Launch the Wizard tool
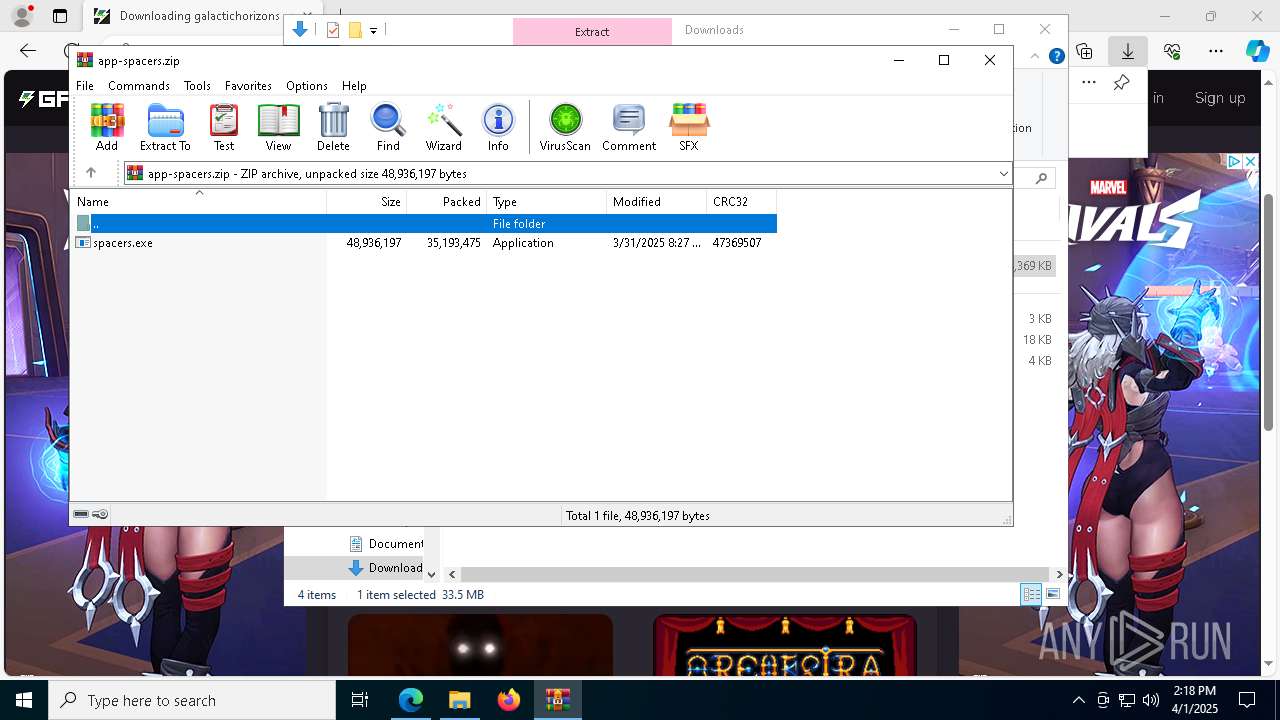 (x=443, y=127)
